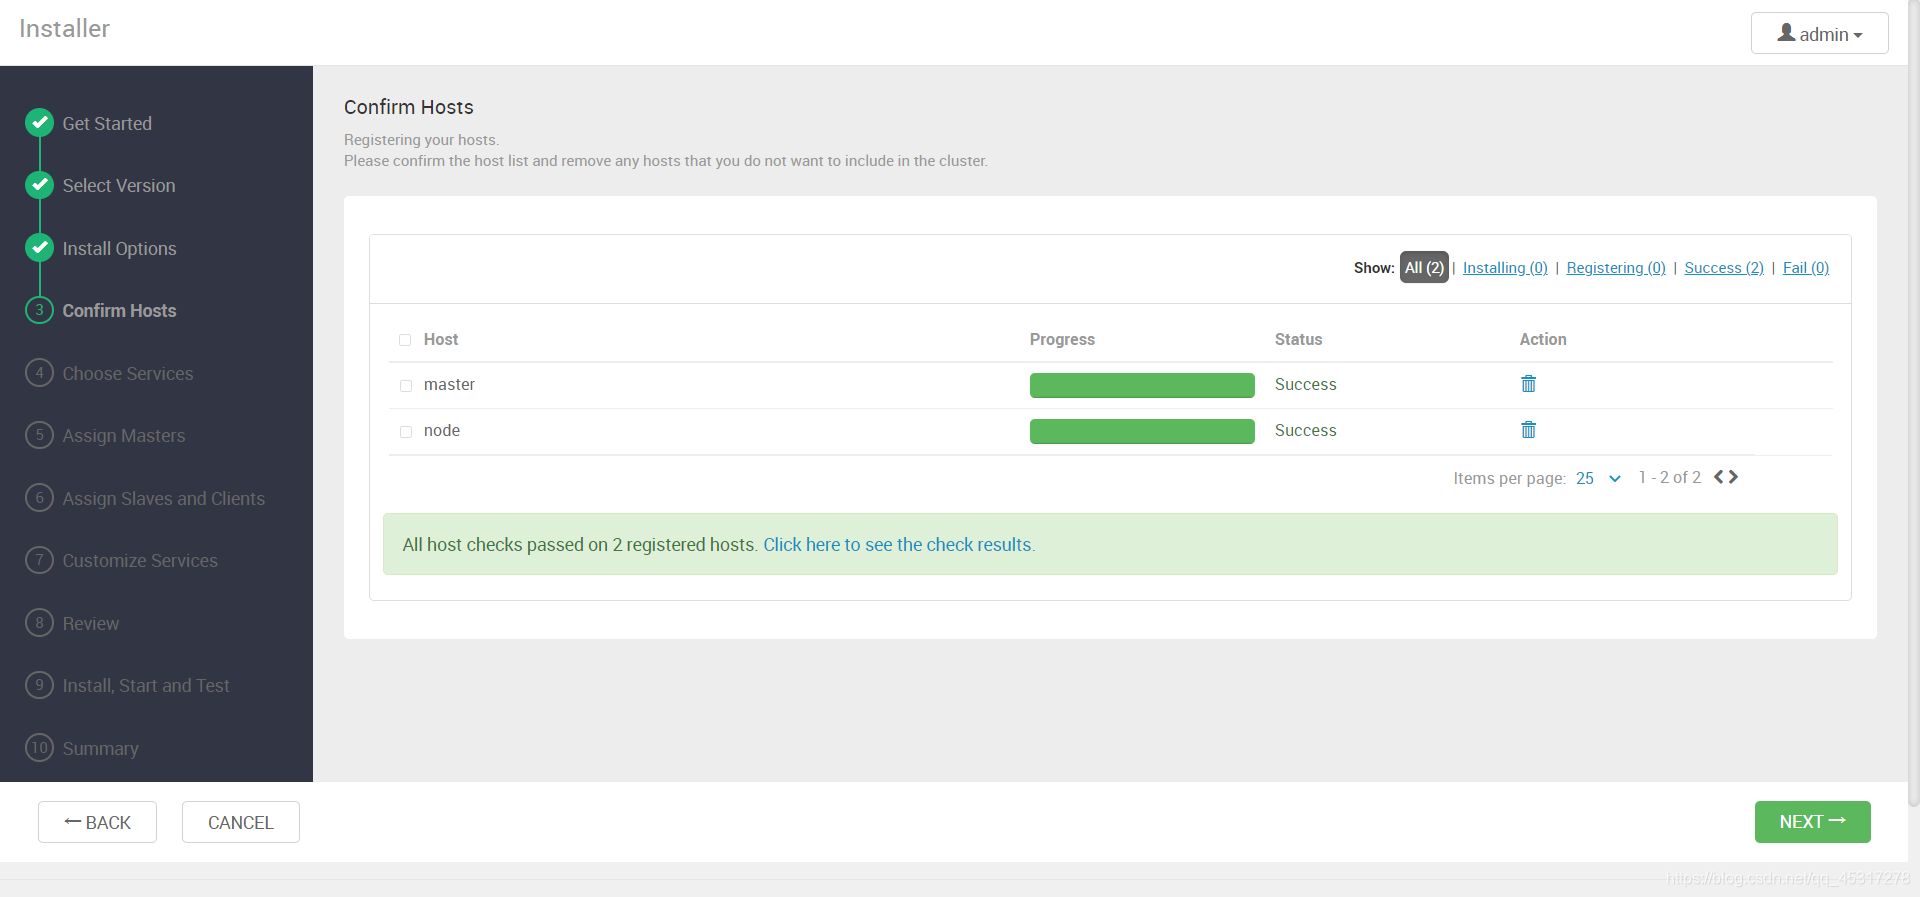
Task: Open Summary step label in sidebar
Action: [x=101, y=749]
